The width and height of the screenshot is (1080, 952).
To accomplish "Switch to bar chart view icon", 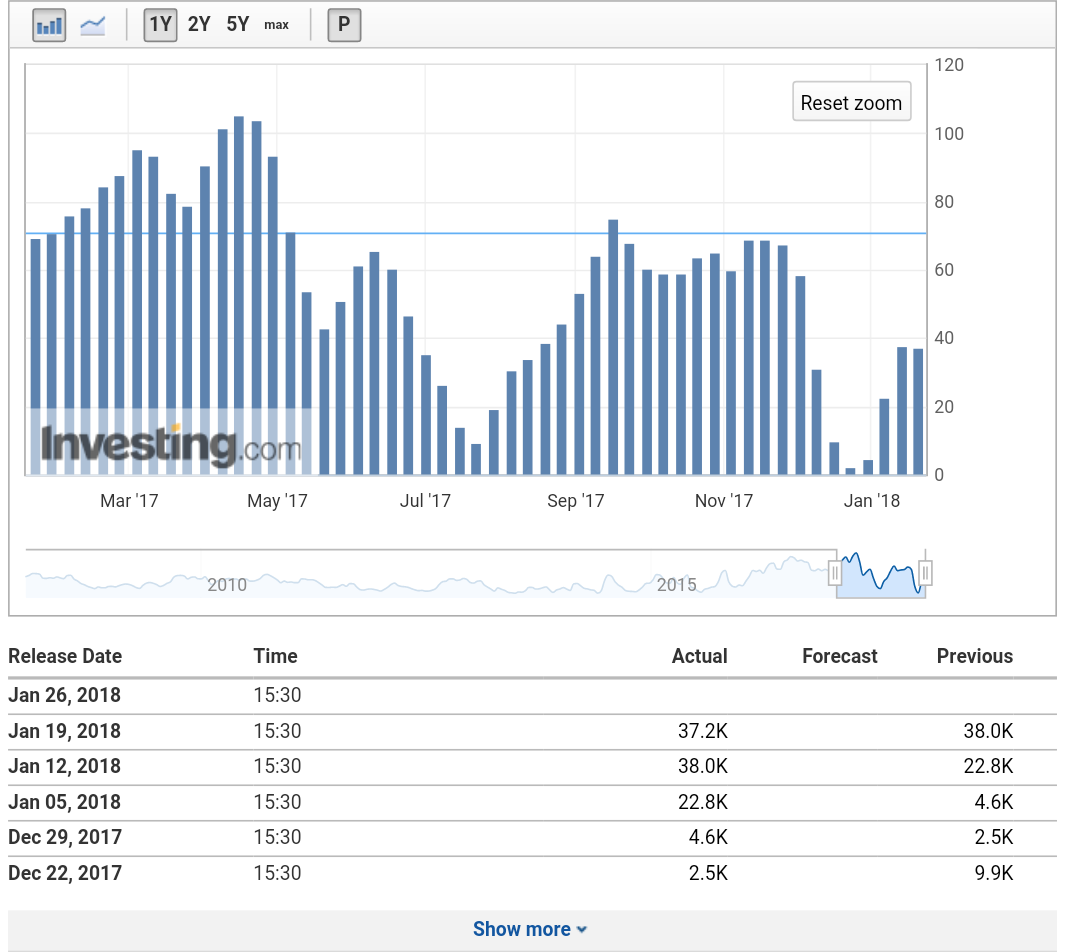I will 49,25.
